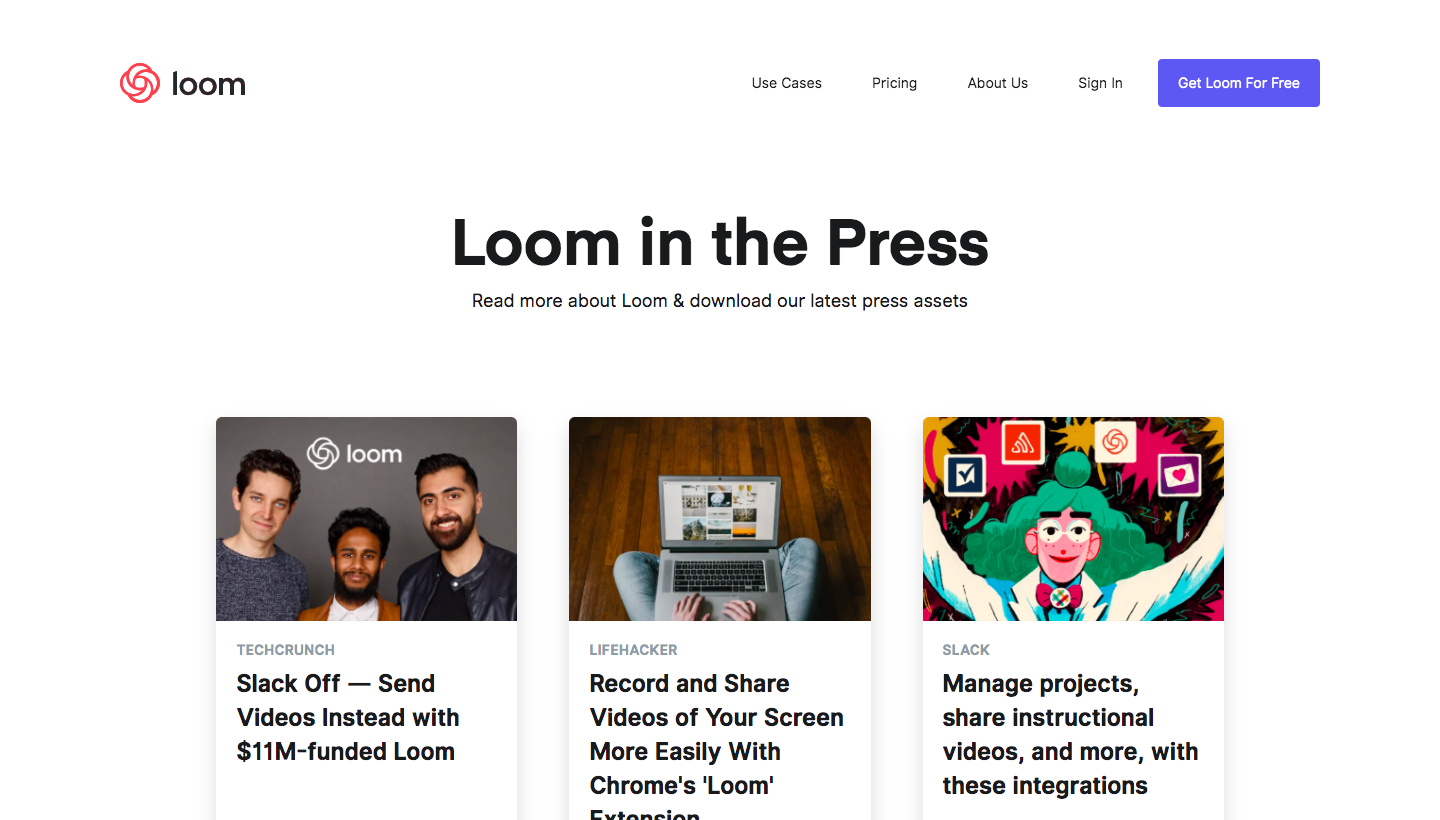Open the TechCrunch founders photo thumbnail
The height and width of the screenshot is (820, 1440).
pyautogui.click(x=366, y=519)
